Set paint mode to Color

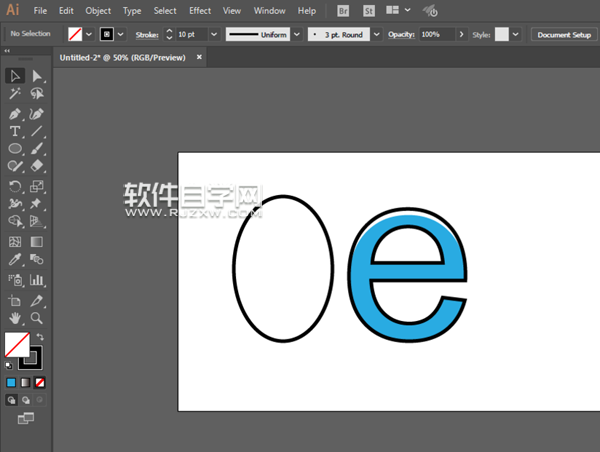[11, 382]
